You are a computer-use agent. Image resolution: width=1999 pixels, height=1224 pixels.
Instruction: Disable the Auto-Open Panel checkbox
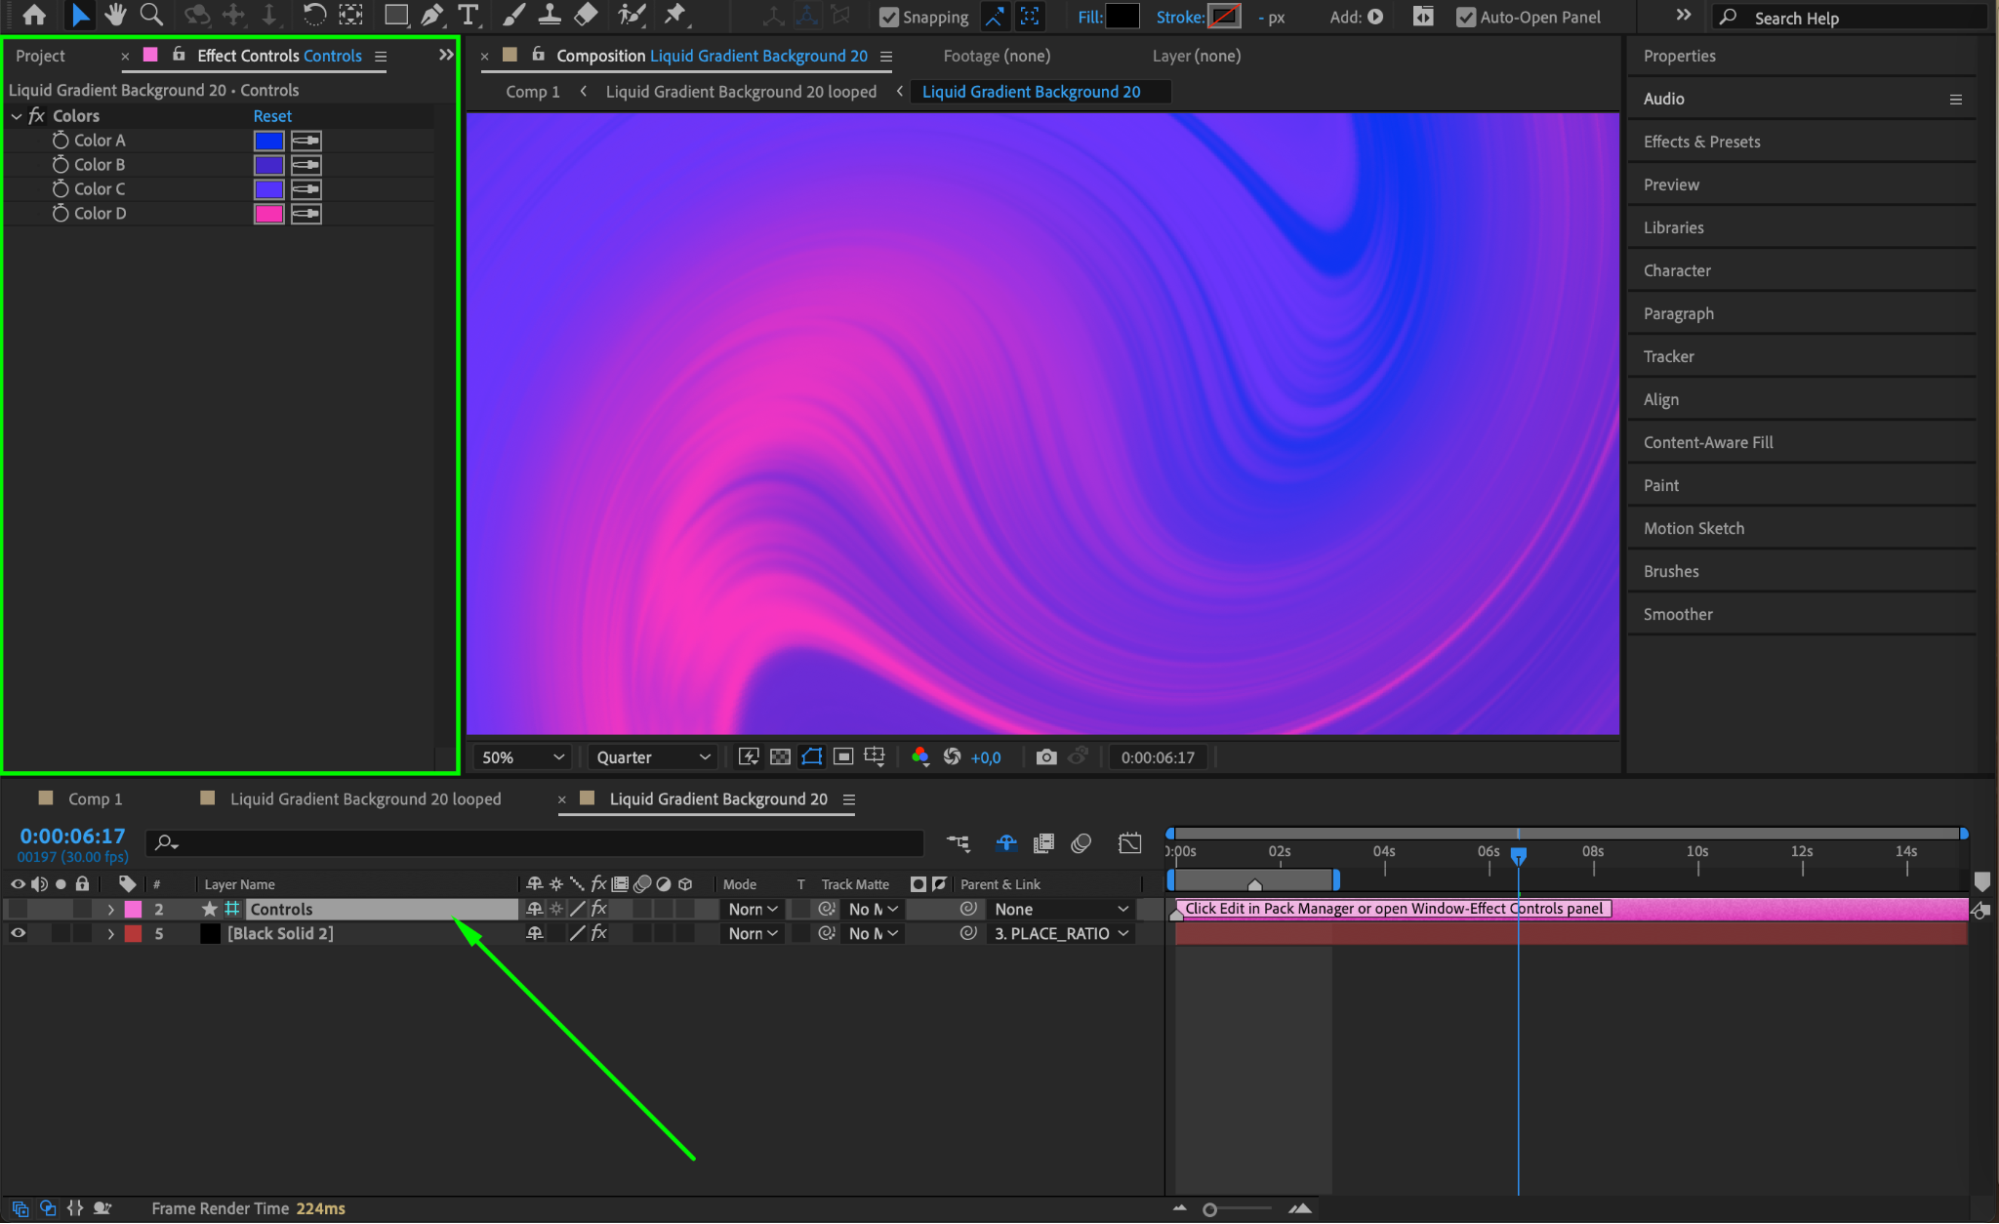pos(1466,17)
